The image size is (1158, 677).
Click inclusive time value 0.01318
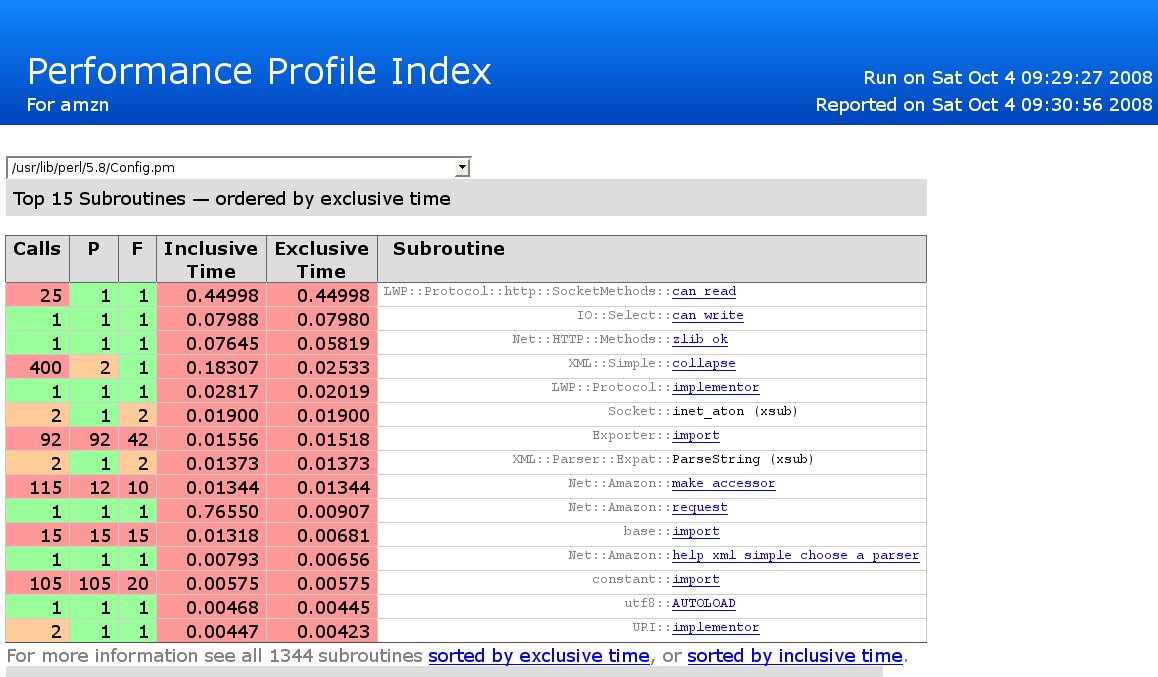(211, 535)
